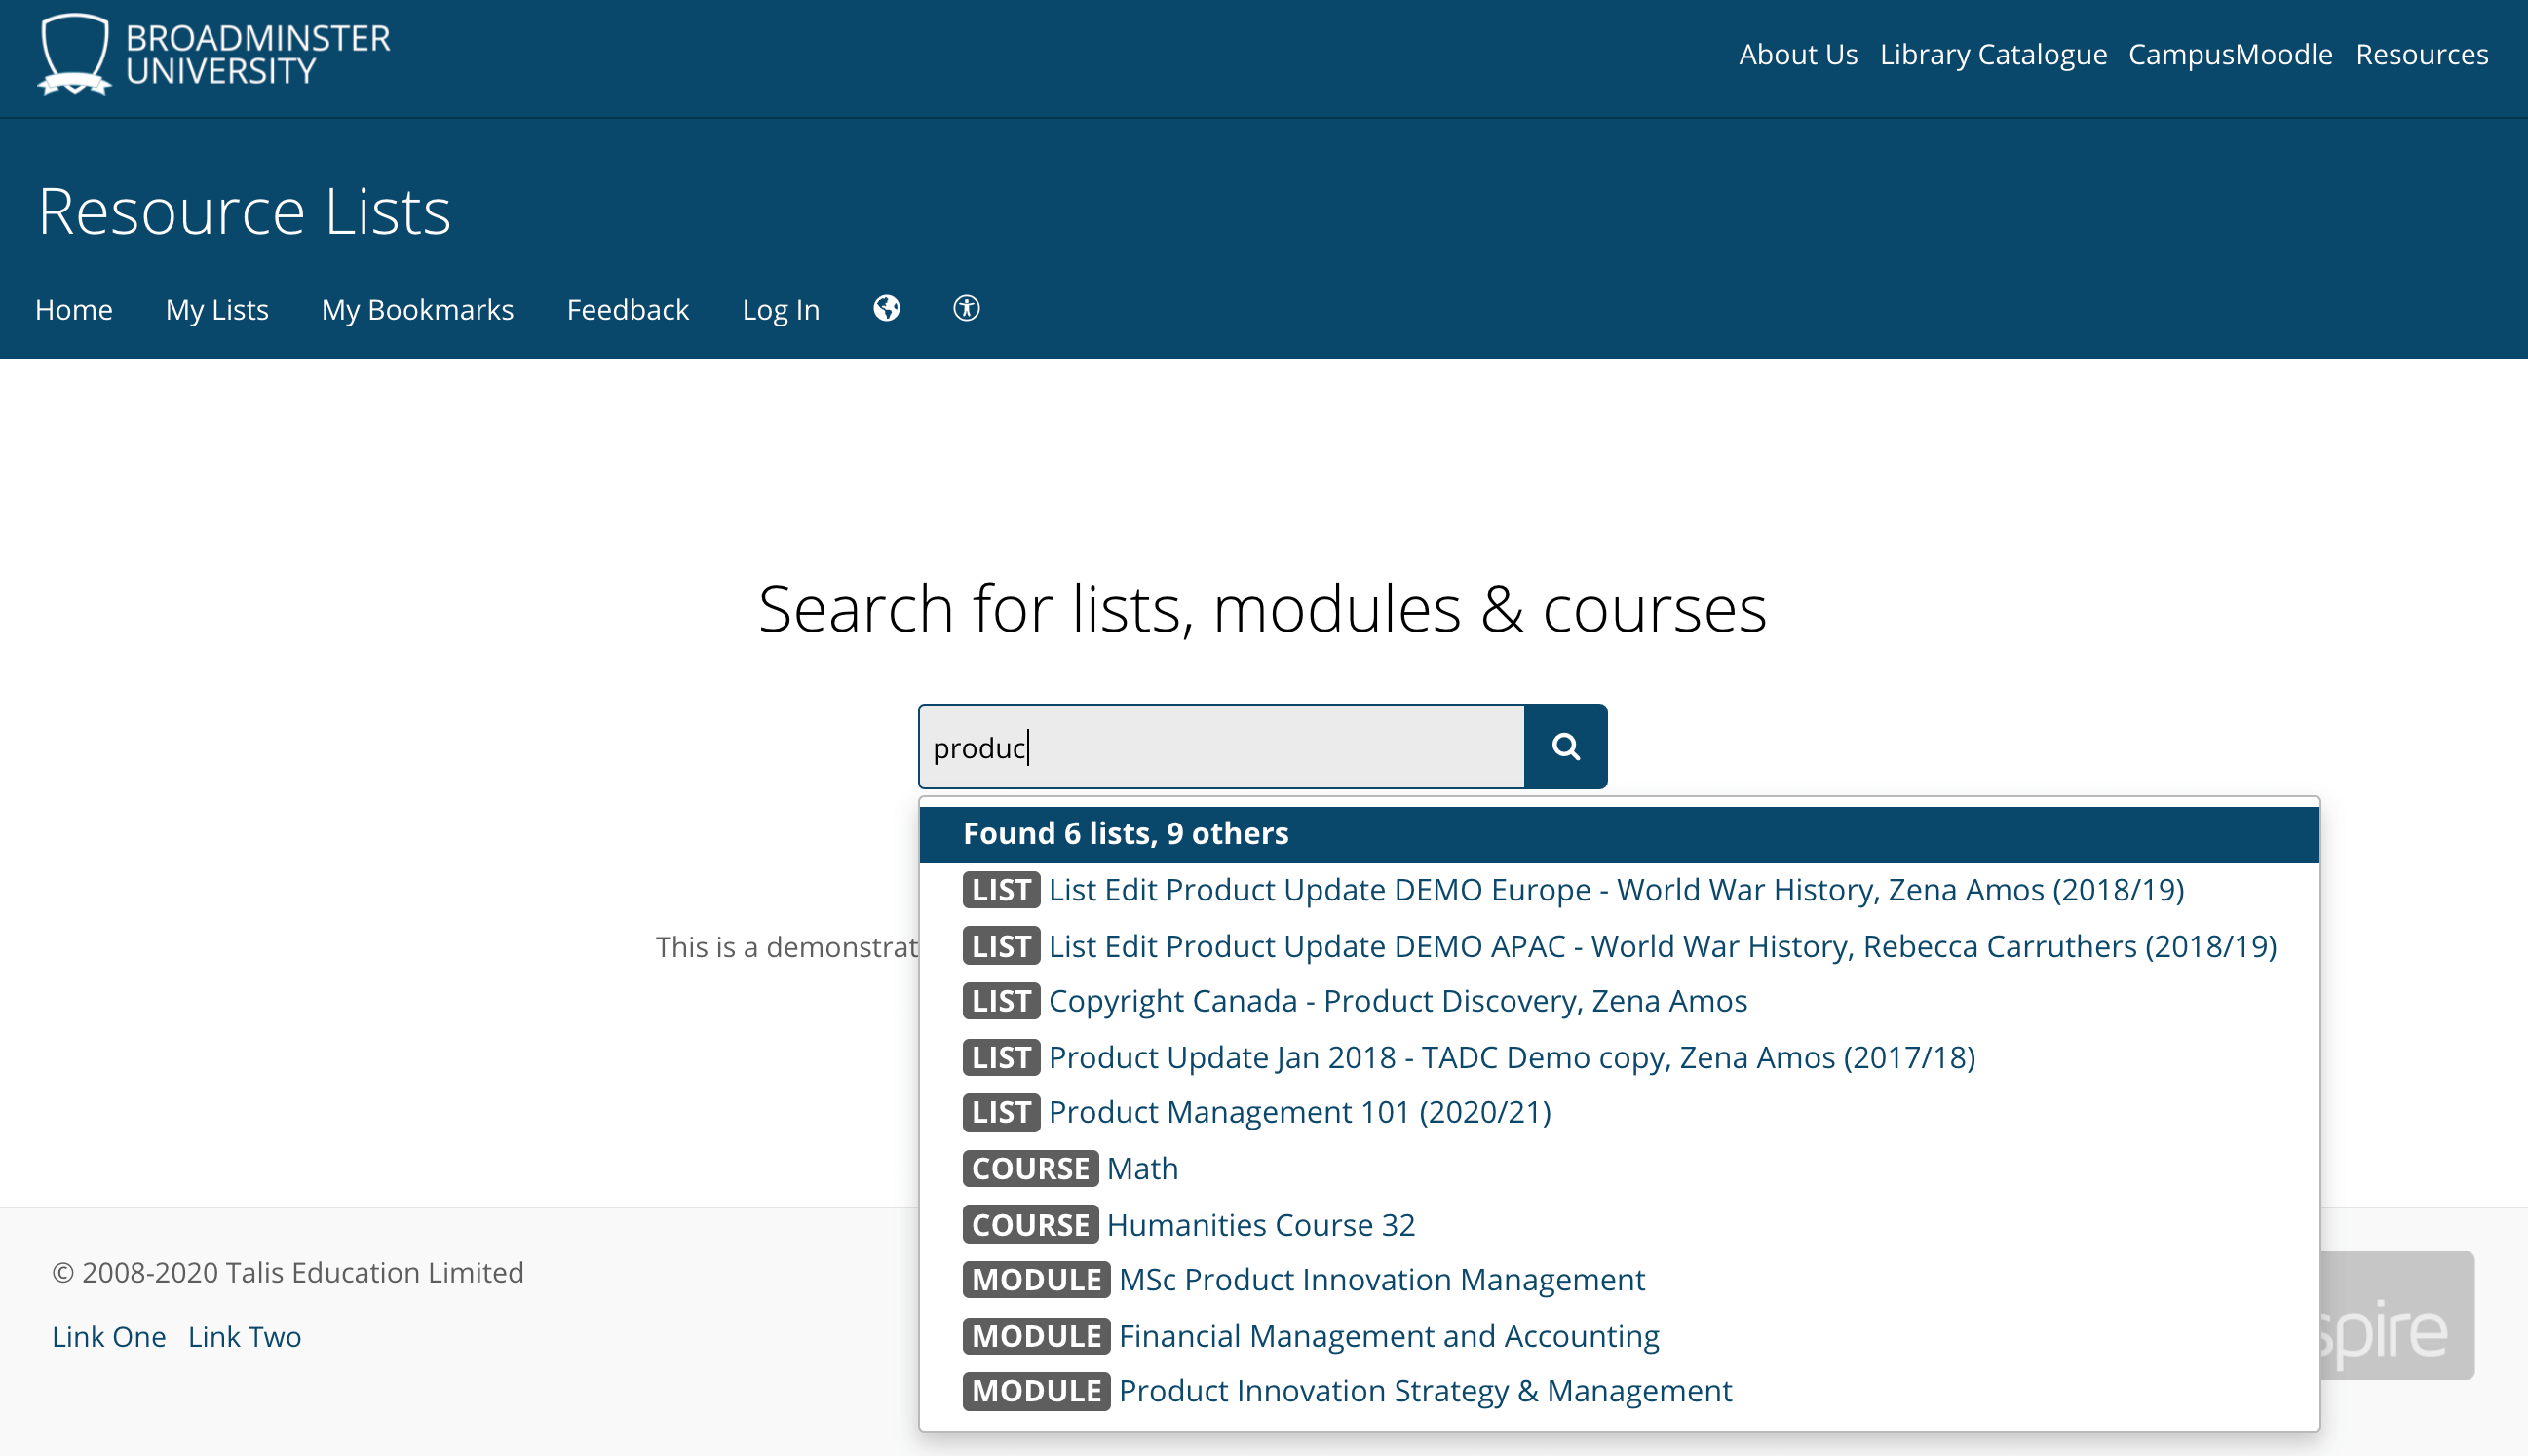Open Product Update Jan 2018 TADC Demo copy
Screen dimensions: 2528x1456
[1469, 1057]
